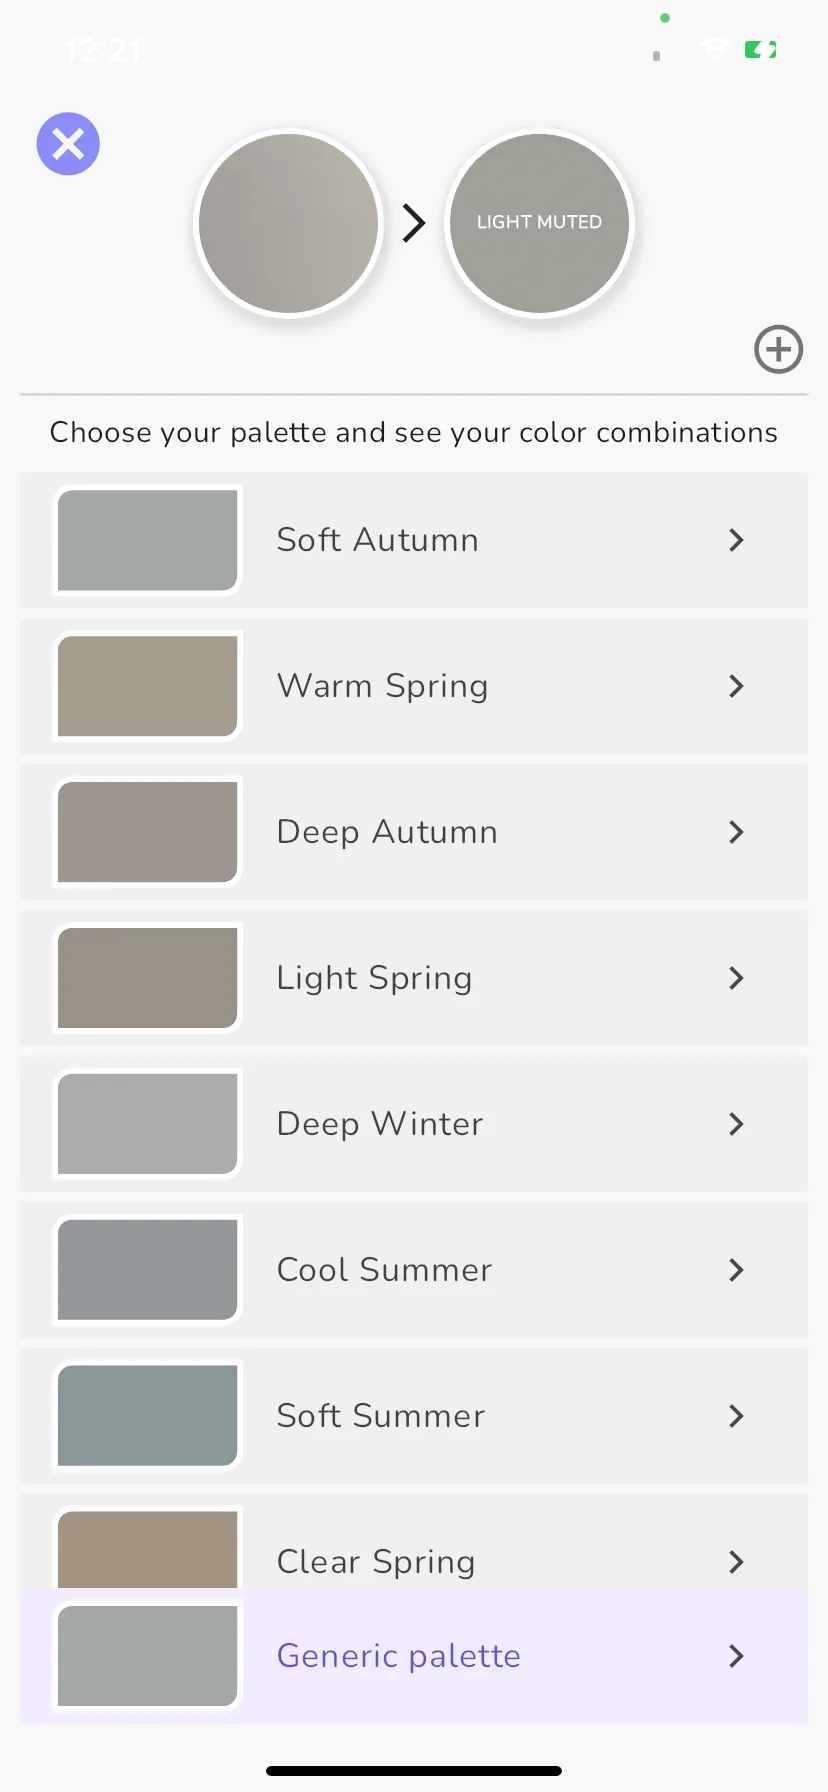Tap the plus circle add icon
Image resolution: width=828 pixels, height=1792 pixels.
[778, 349]
